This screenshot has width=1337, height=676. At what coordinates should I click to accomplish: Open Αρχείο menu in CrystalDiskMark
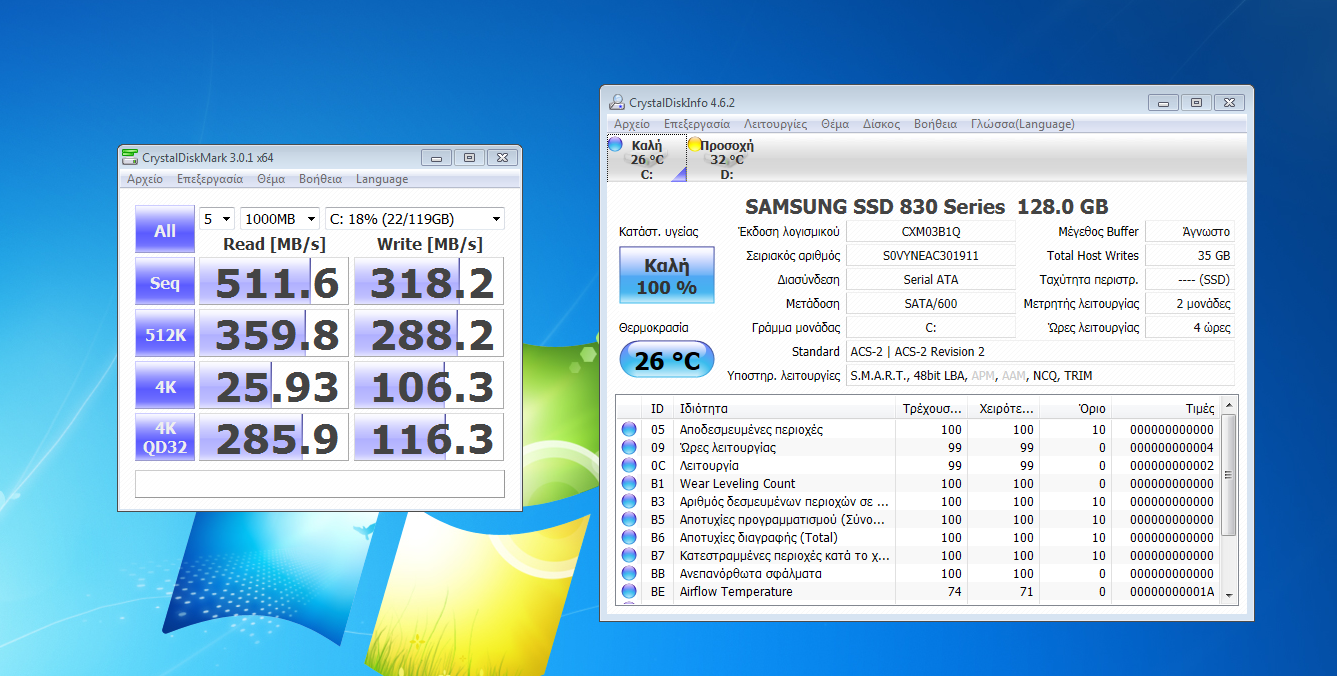[x=145, y=179]
